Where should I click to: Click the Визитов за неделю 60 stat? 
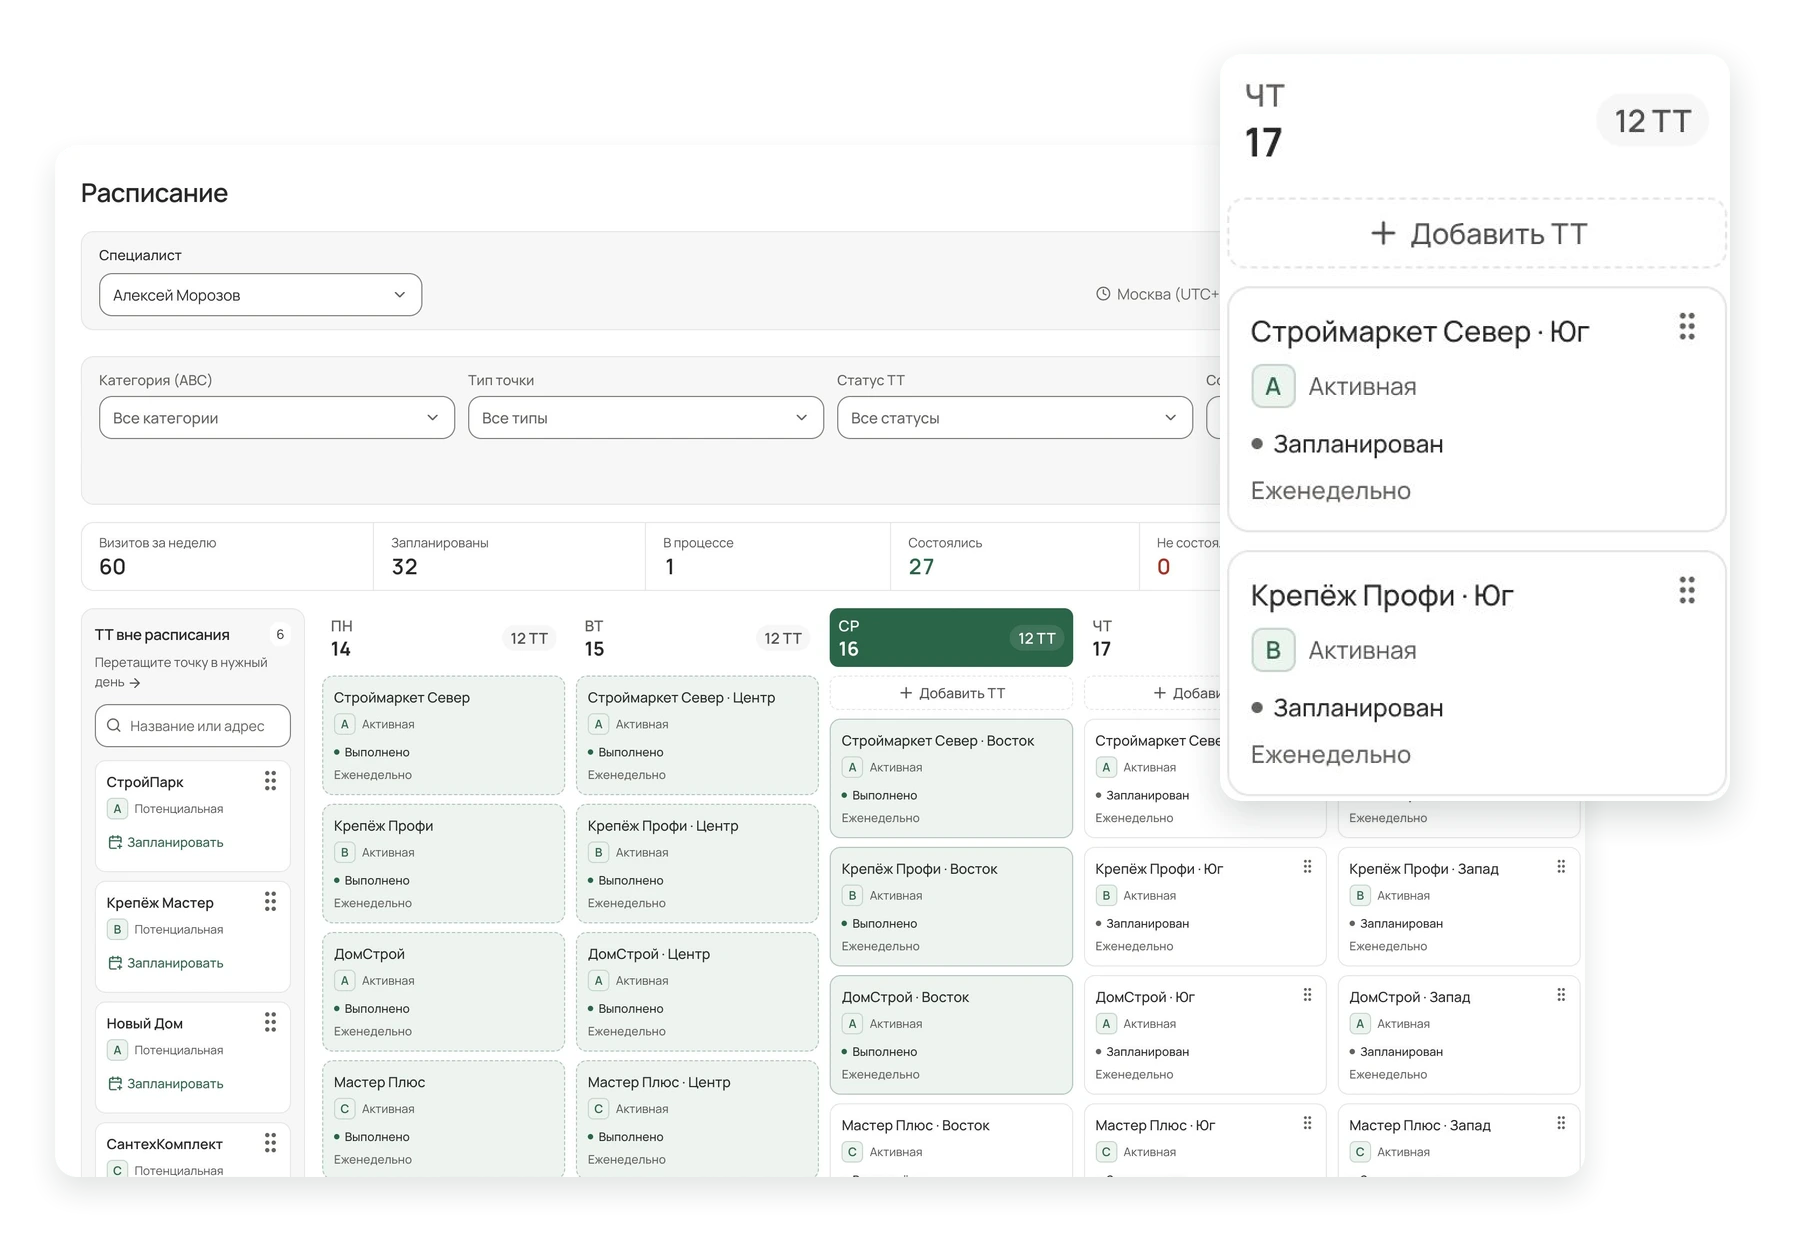click(227, 556)
